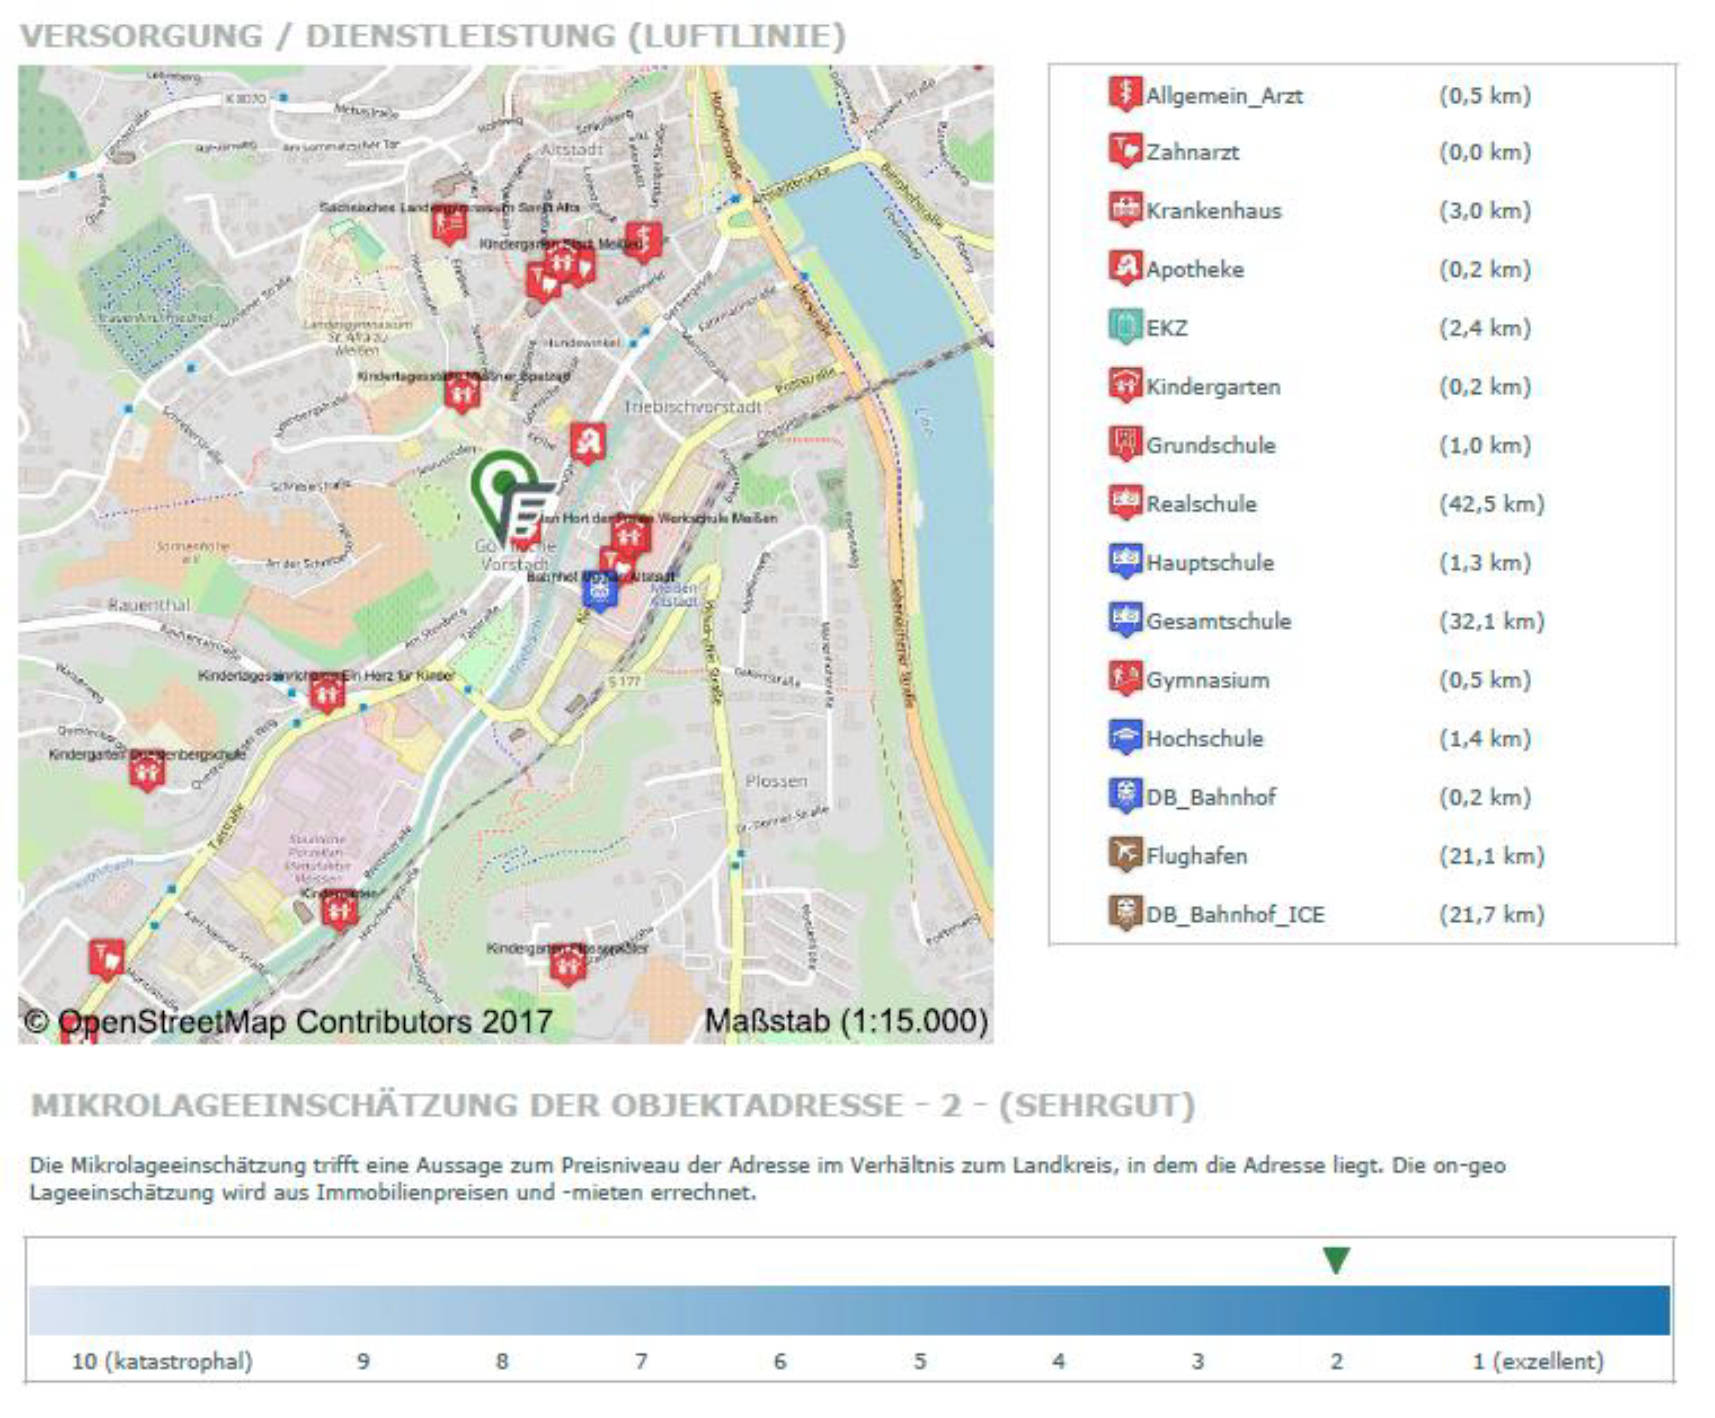This screenshot has height=1418, width=1715.
Task: Click the Gesamtschule legend icon
Action: pos(1125,620)
